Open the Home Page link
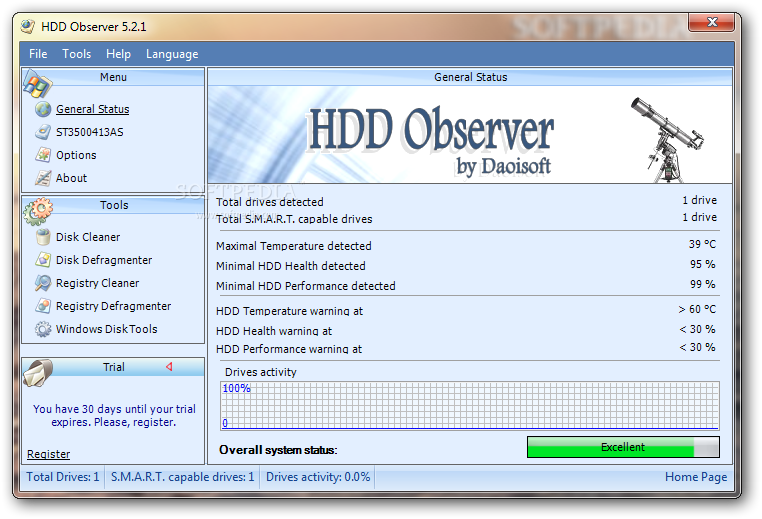This screenshot has height=519, width=762. [696, 477]
